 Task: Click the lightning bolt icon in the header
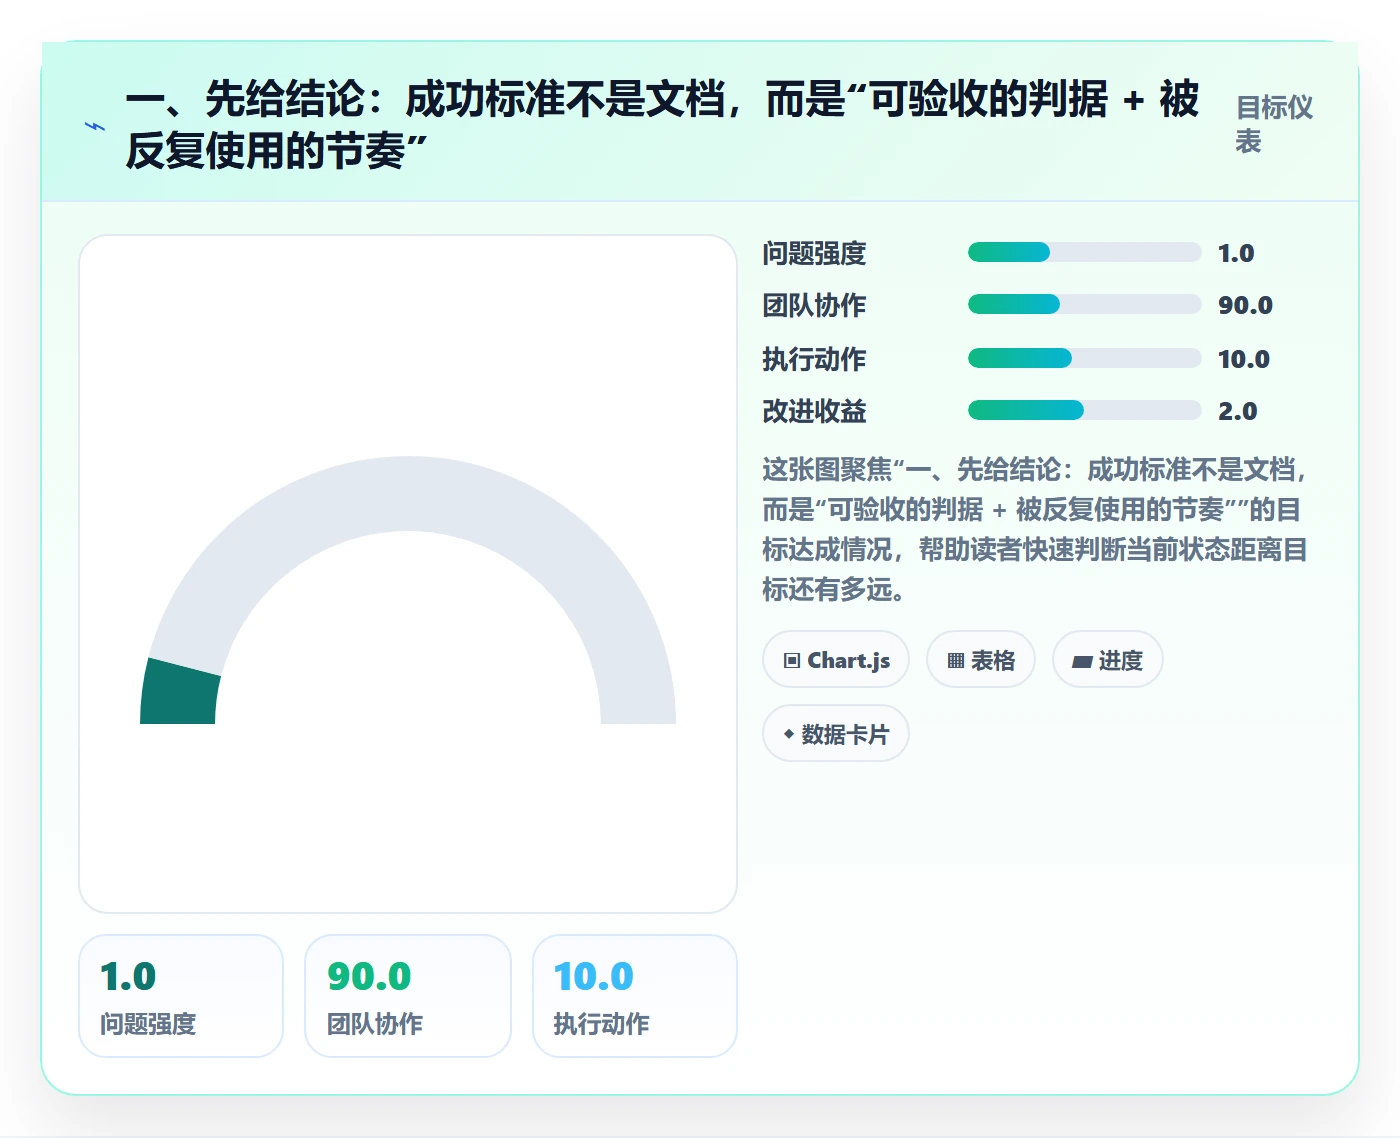95,126
